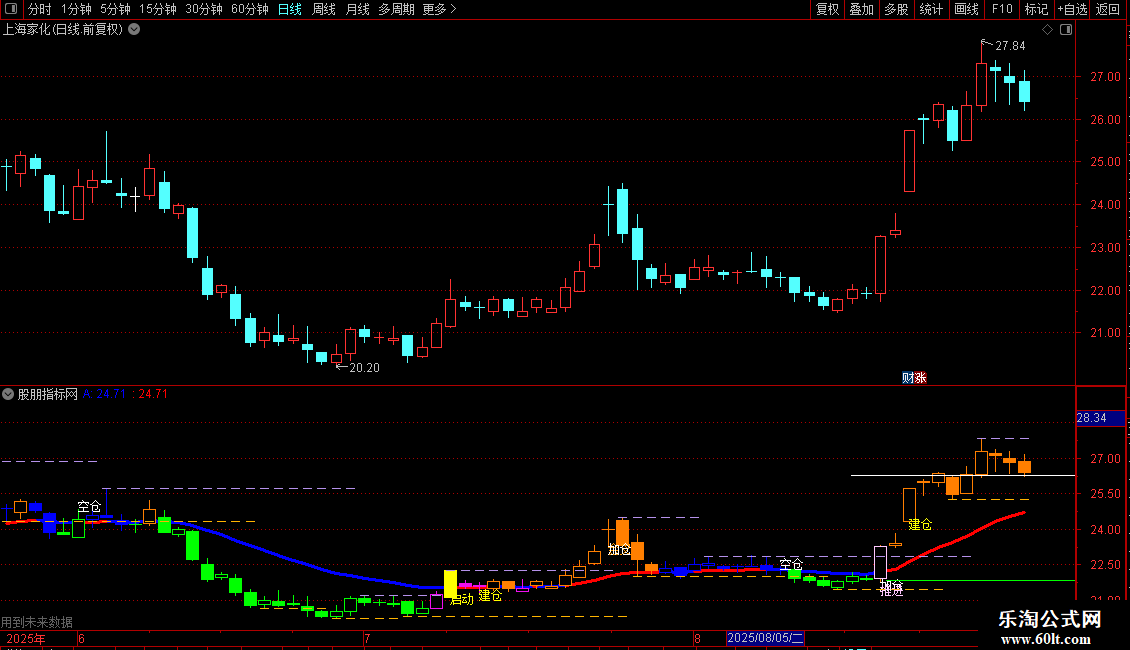Click the 建仓 label near August rally
This screenshot has width=1130, height=650.
(x=920, y=525)
